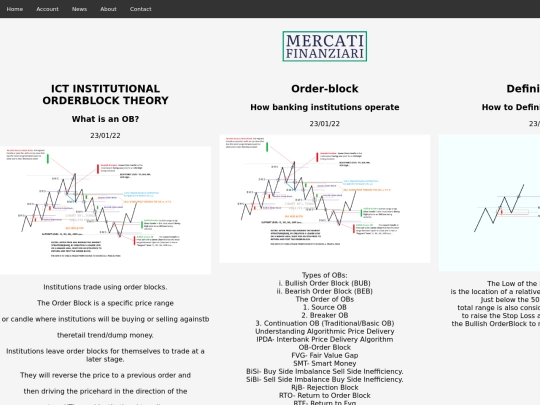Select the 'What is an OB?' subtitle
Screen dimensions: 540x405
pyautogui.click(x=105, y=119)
